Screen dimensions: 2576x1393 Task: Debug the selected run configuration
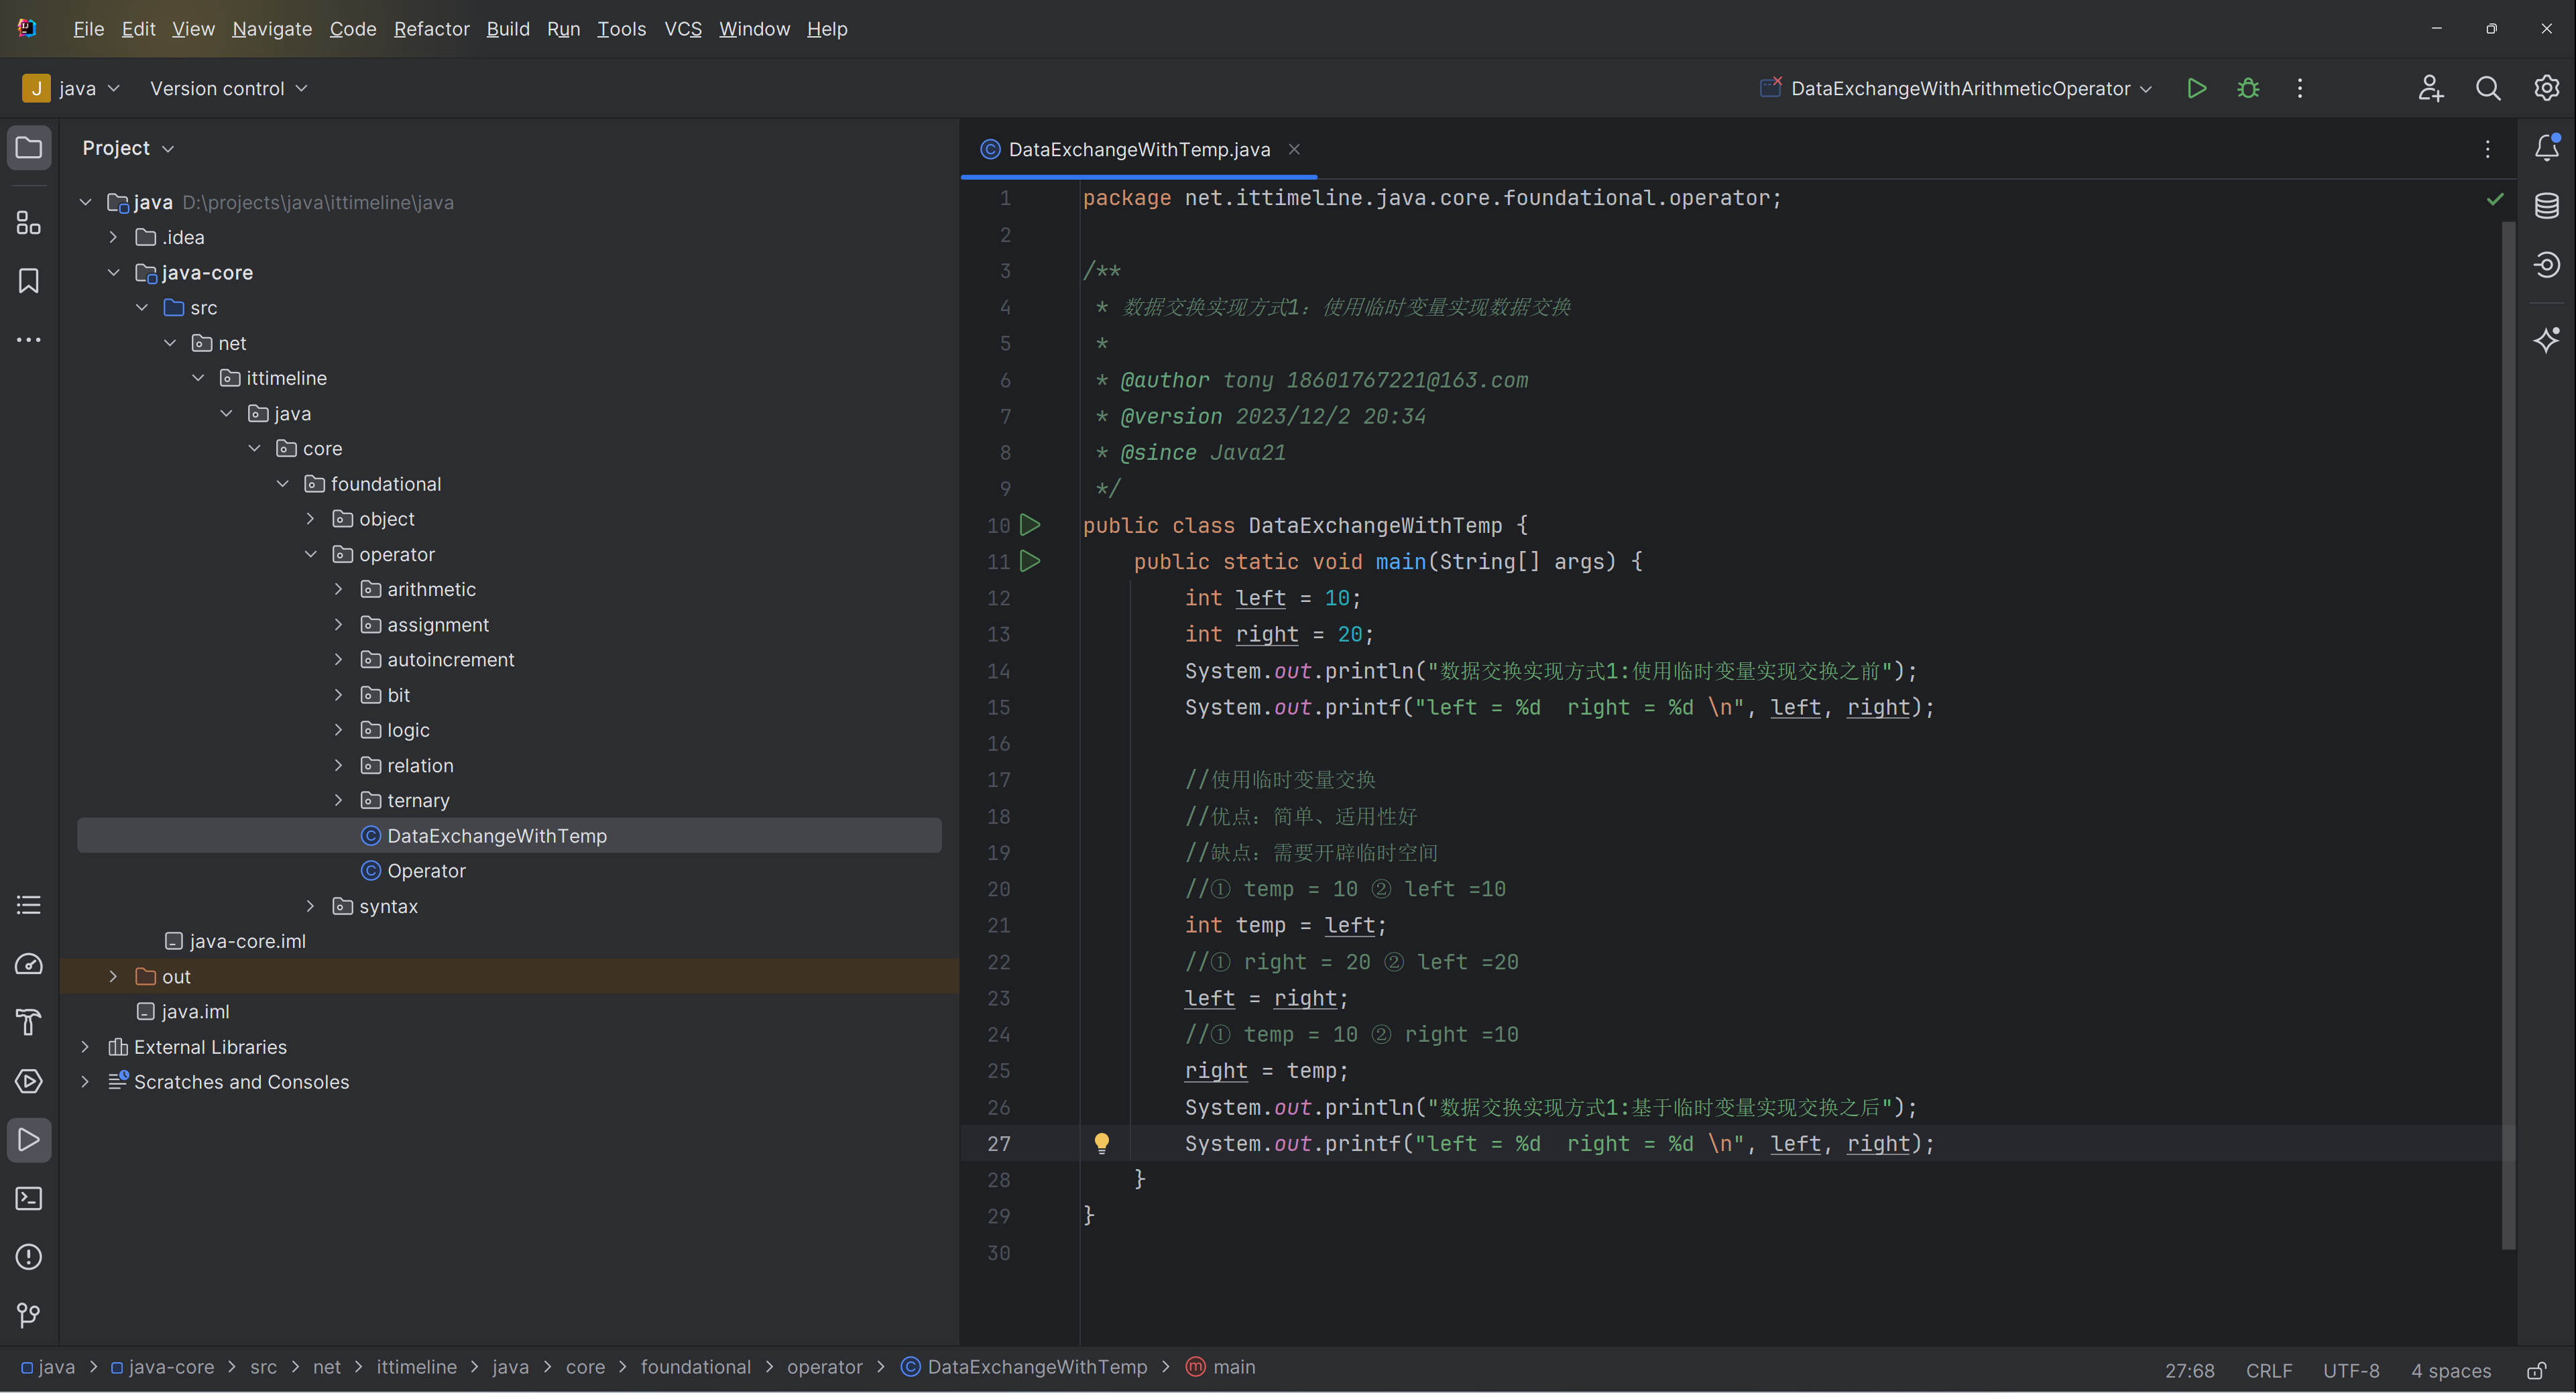tap(2248, 88)
